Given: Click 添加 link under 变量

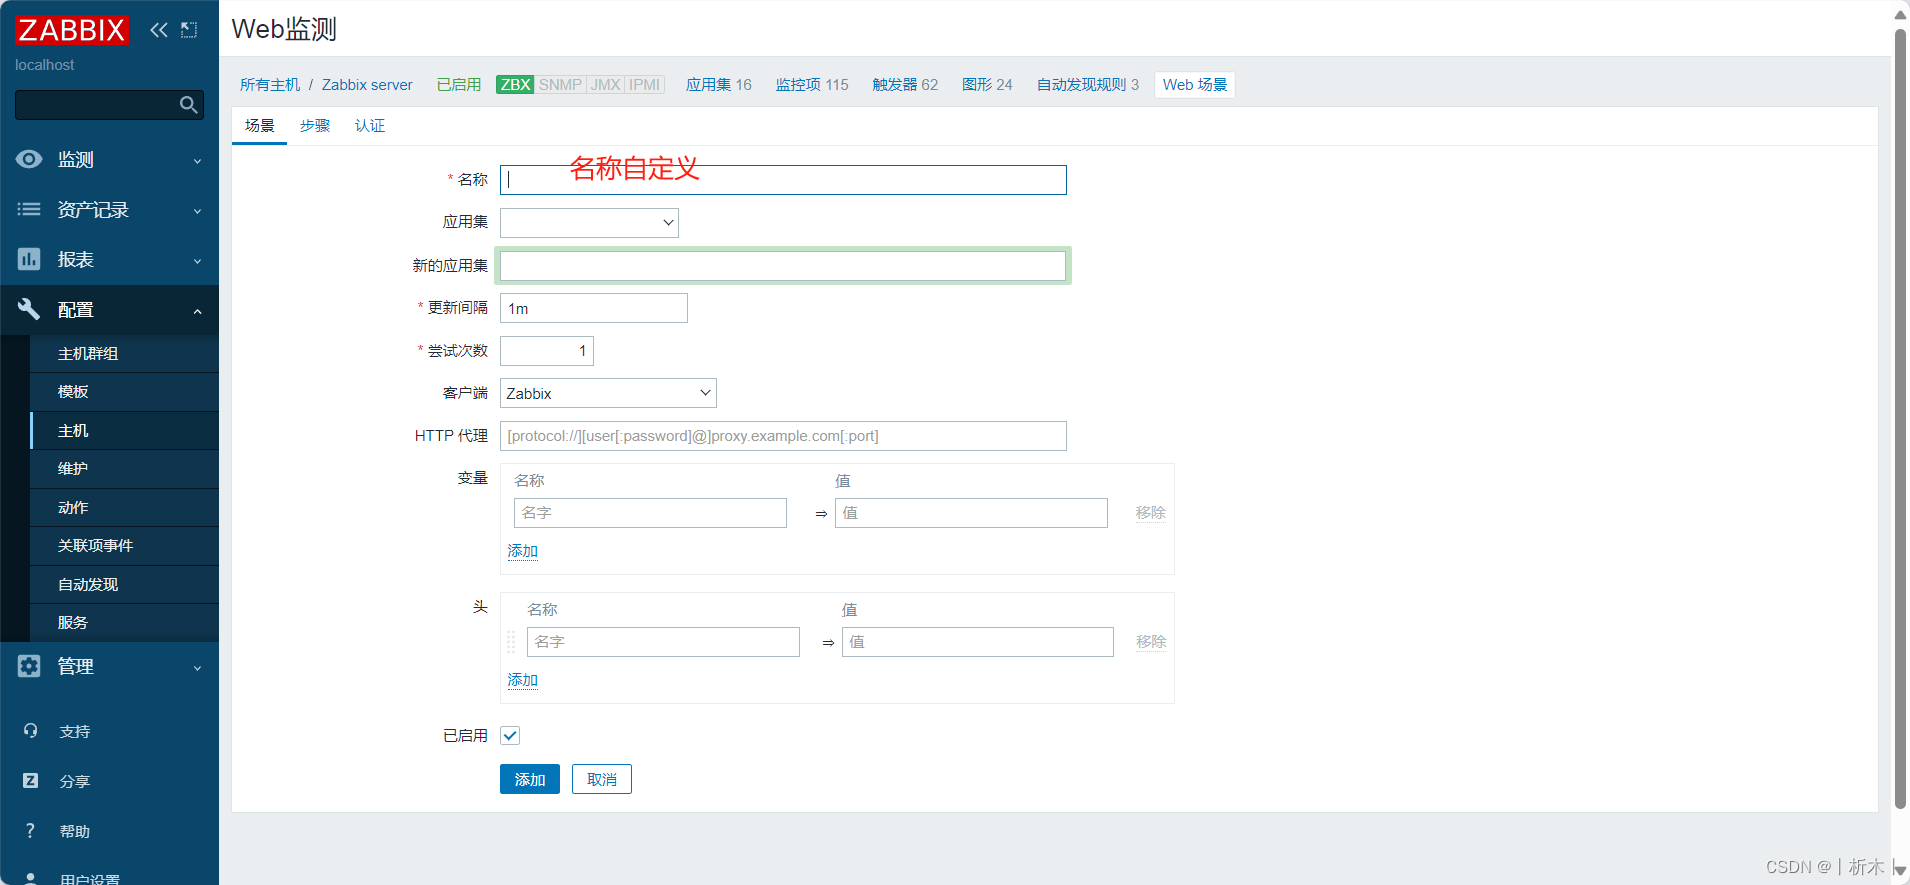Looking at the screenshot, I should 523,551.
